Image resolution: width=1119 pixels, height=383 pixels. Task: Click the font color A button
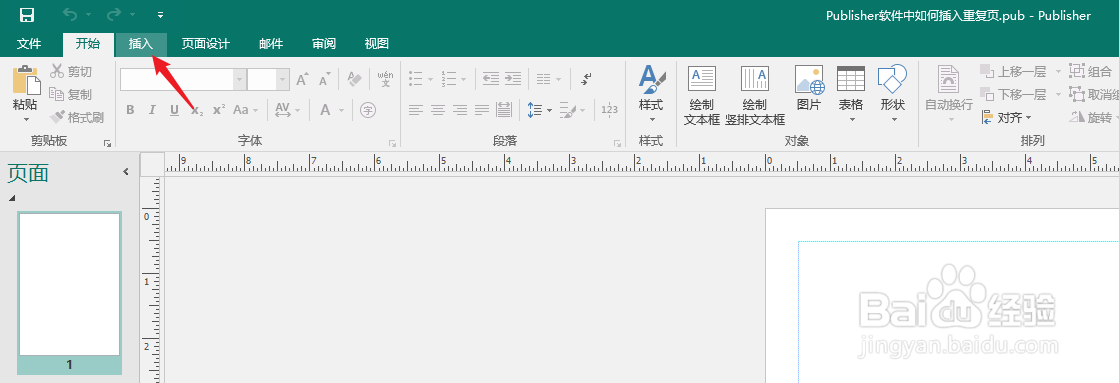[325, 110]
